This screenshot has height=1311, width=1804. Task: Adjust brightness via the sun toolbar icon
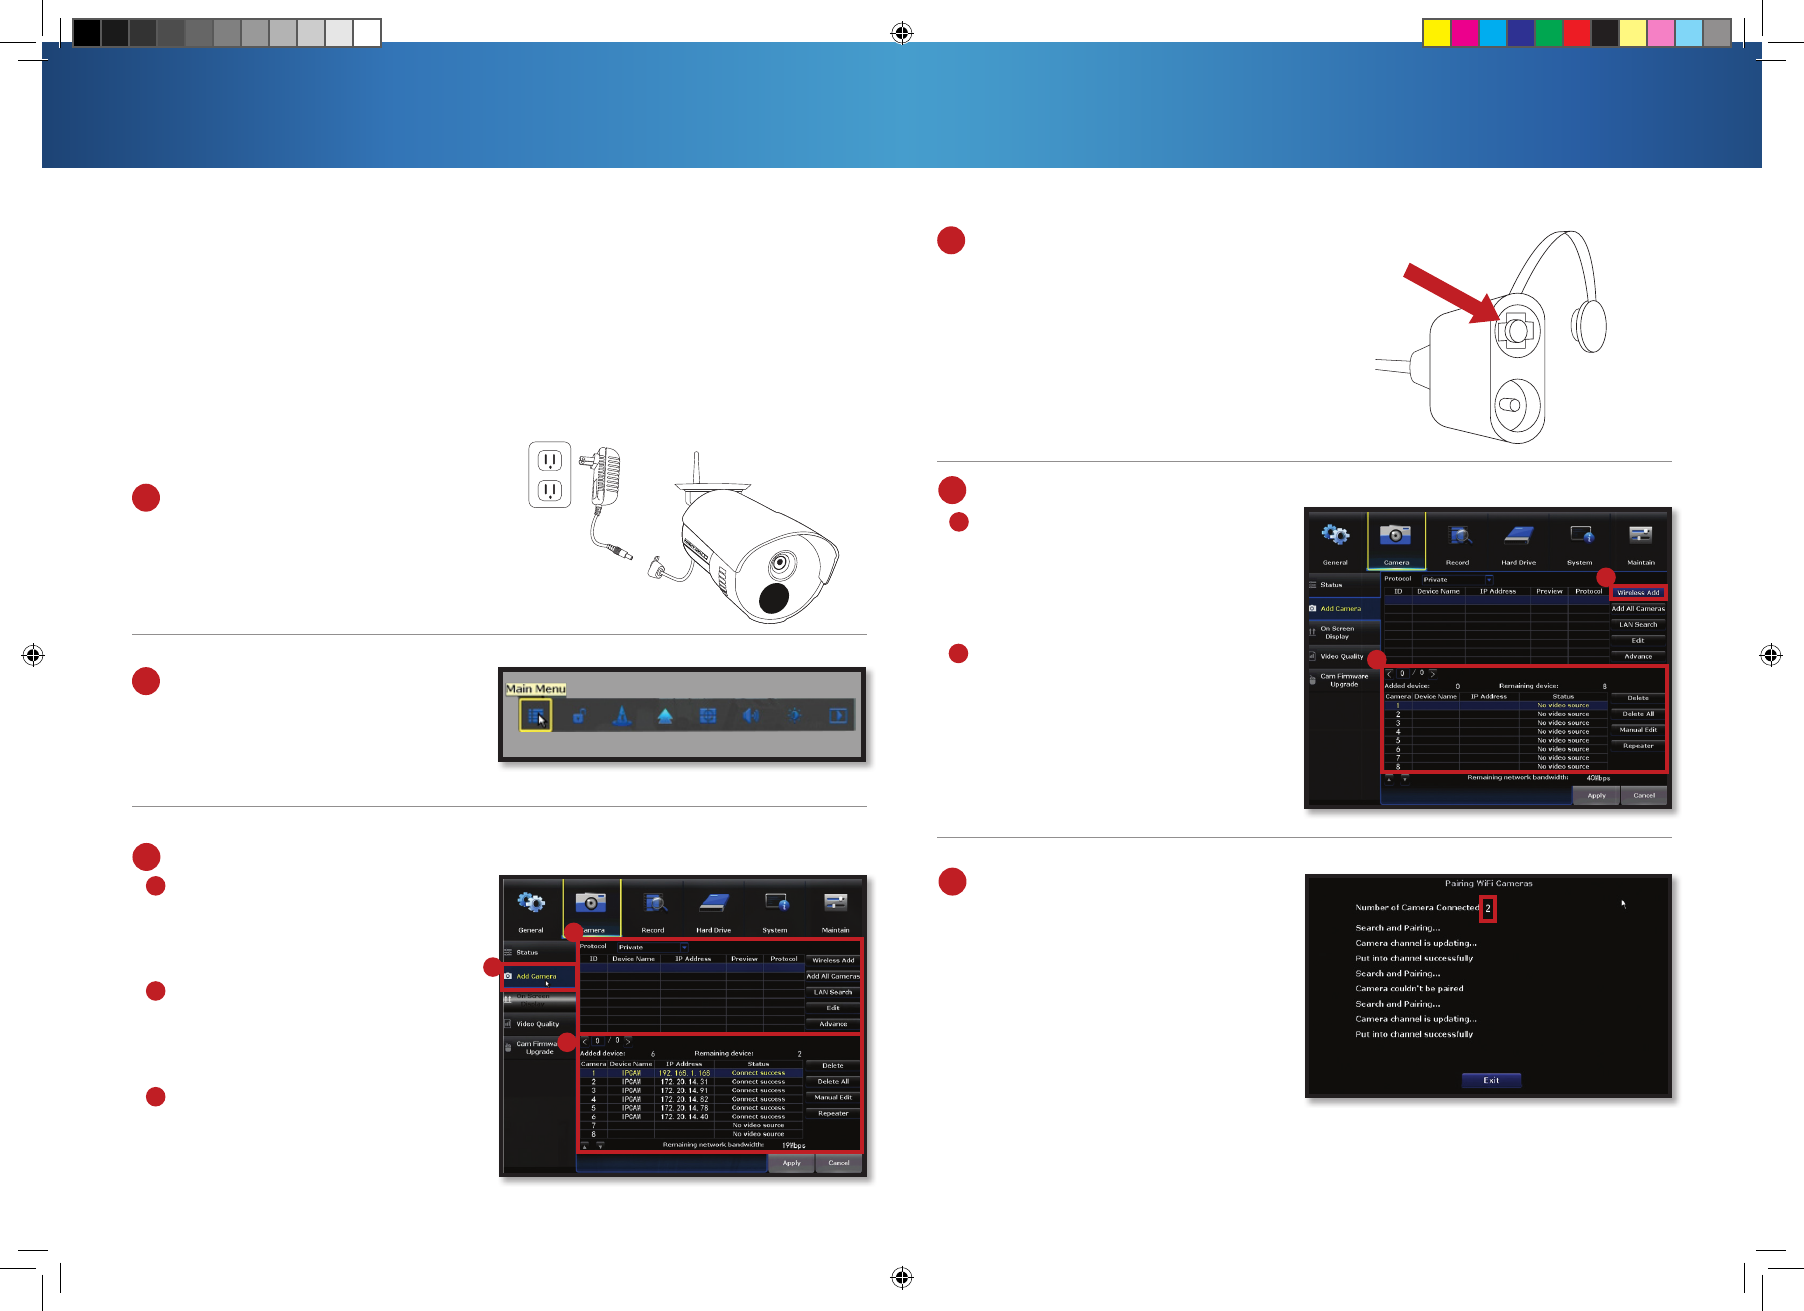[795, 715]
